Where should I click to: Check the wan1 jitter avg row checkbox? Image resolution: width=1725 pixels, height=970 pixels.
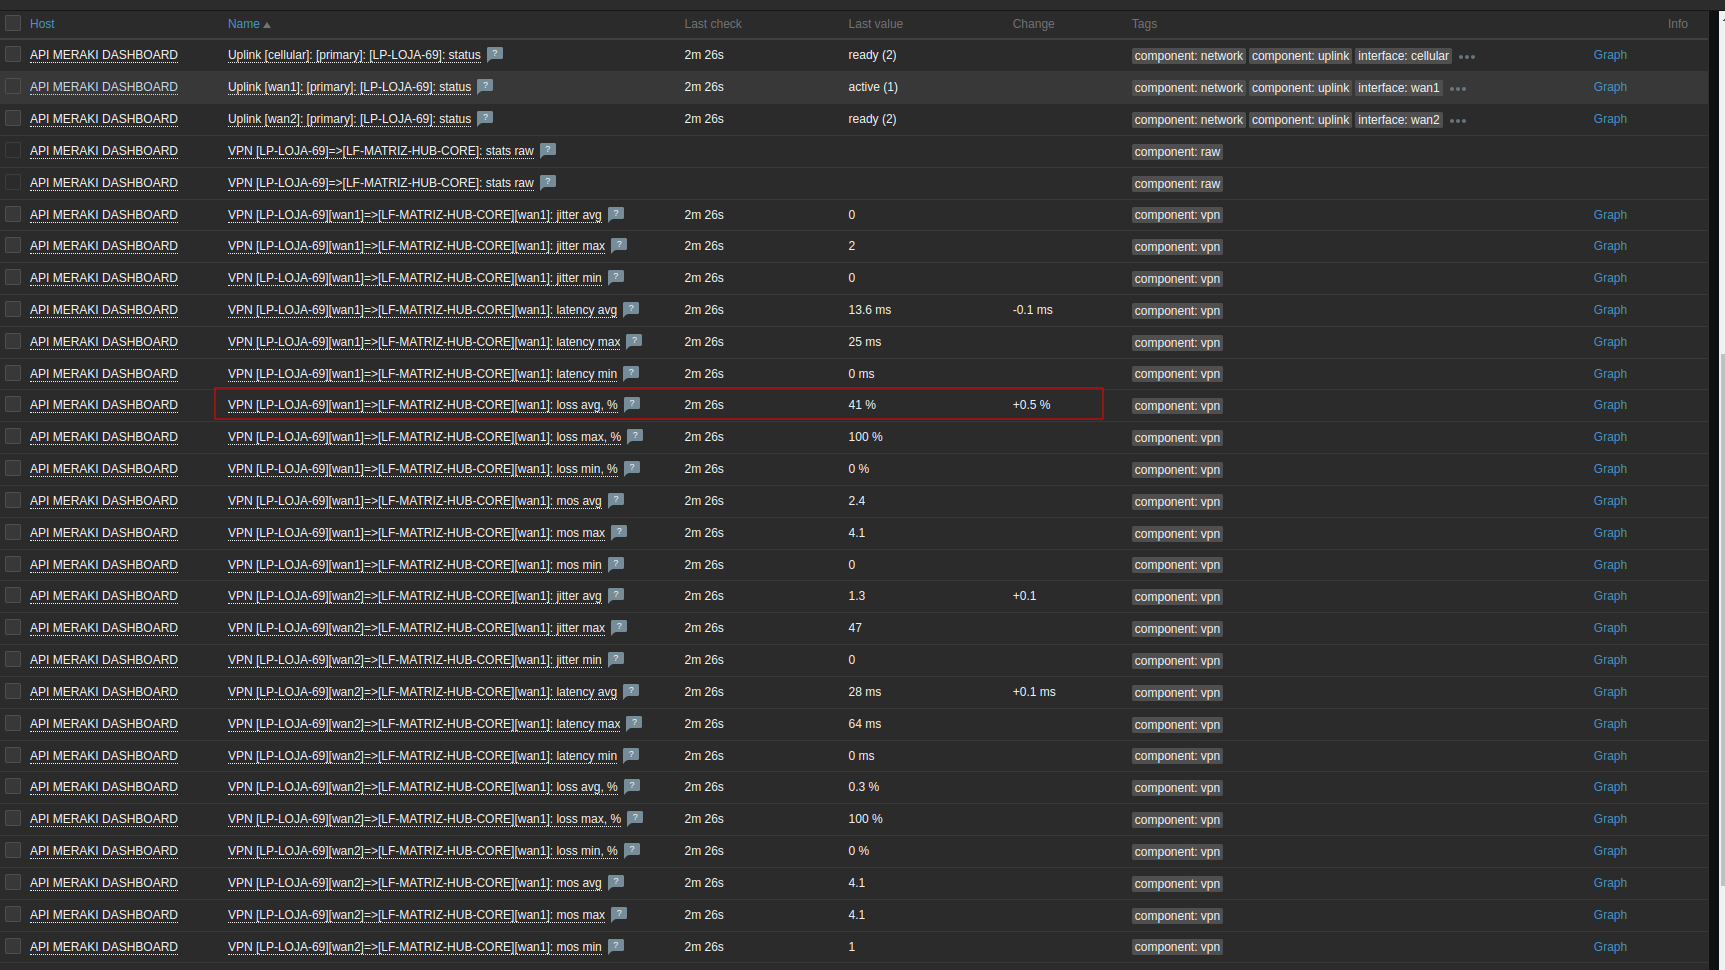pos(13,214)
